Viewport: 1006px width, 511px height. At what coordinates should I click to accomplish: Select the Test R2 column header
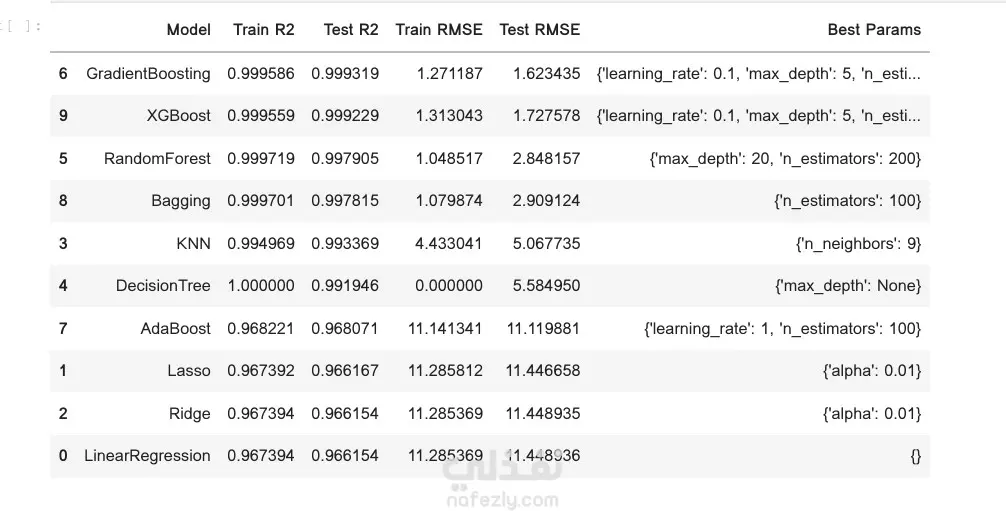pos(351,30)
